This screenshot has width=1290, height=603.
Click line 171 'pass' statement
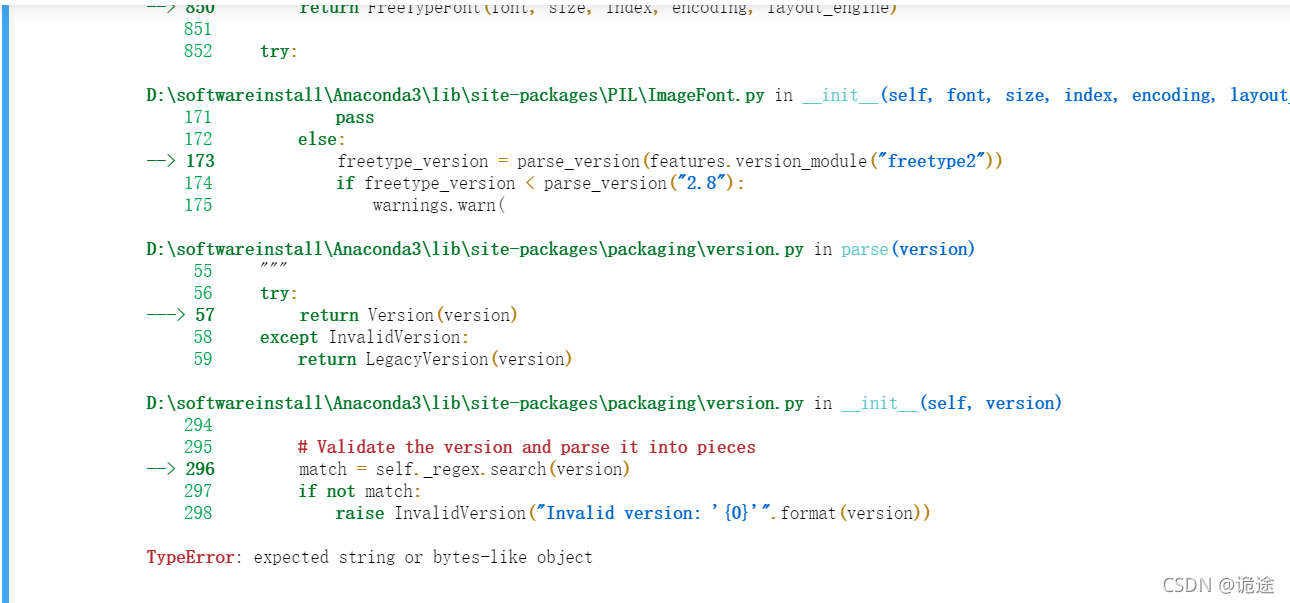[x=355, y=117]
